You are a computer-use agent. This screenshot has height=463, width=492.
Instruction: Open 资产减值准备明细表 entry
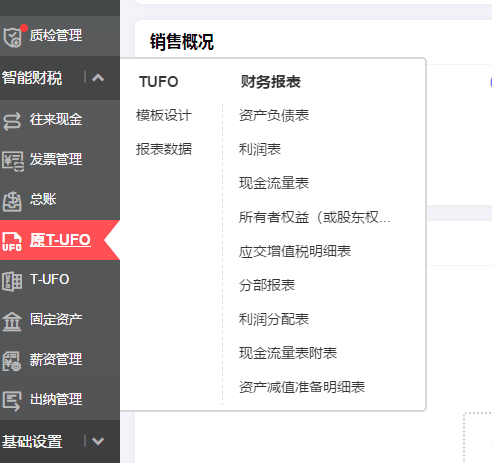coord(302,387)
